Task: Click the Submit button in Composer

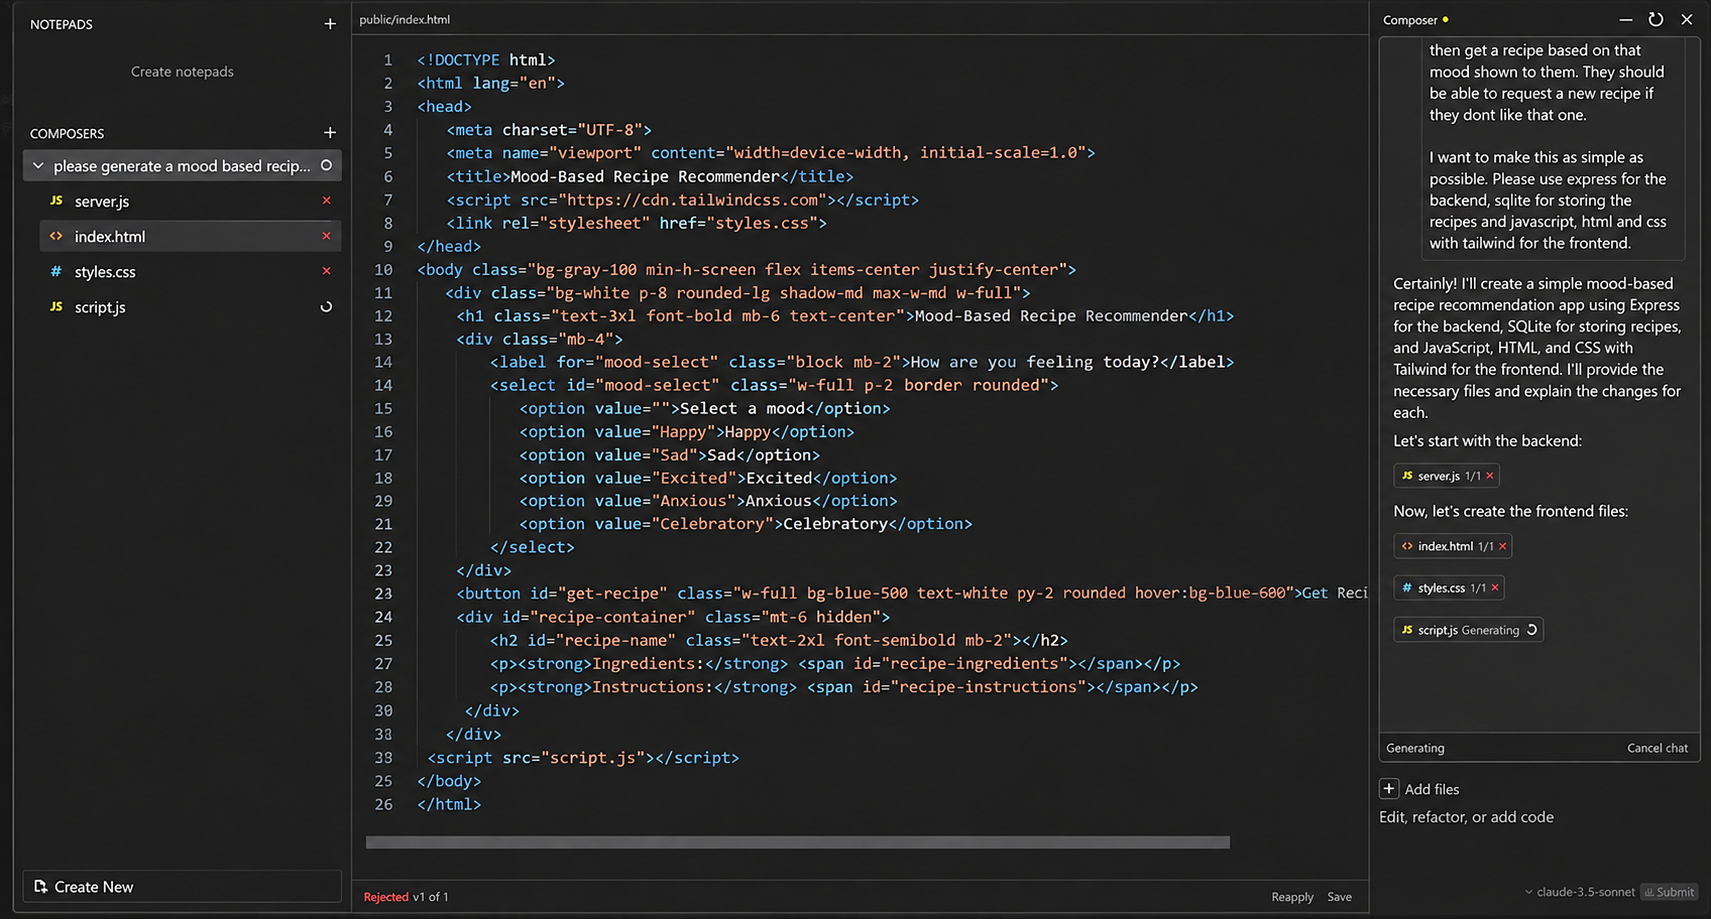Action: 1669,892
